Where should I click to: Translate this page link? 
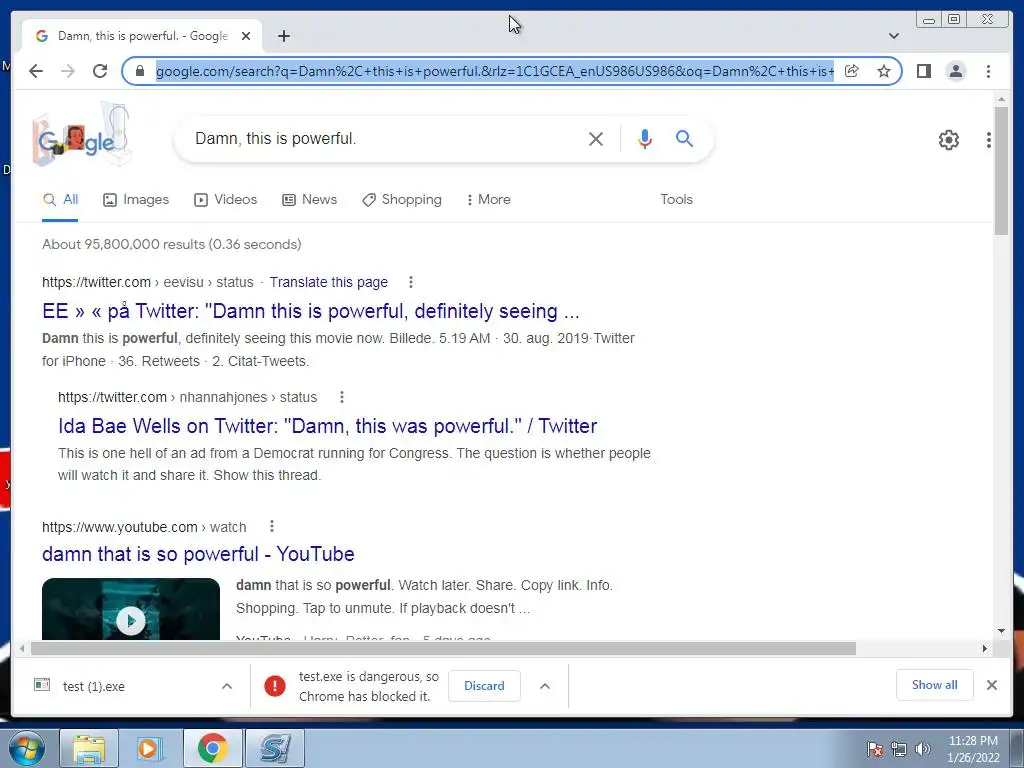tap(328, 282)
